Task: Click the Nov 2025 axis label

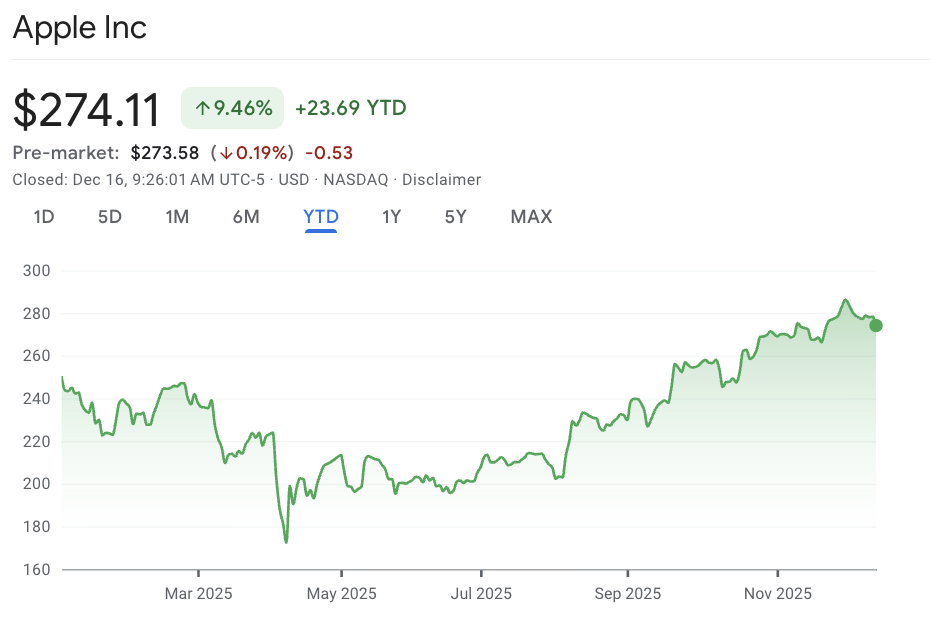Action: (778, 594)
